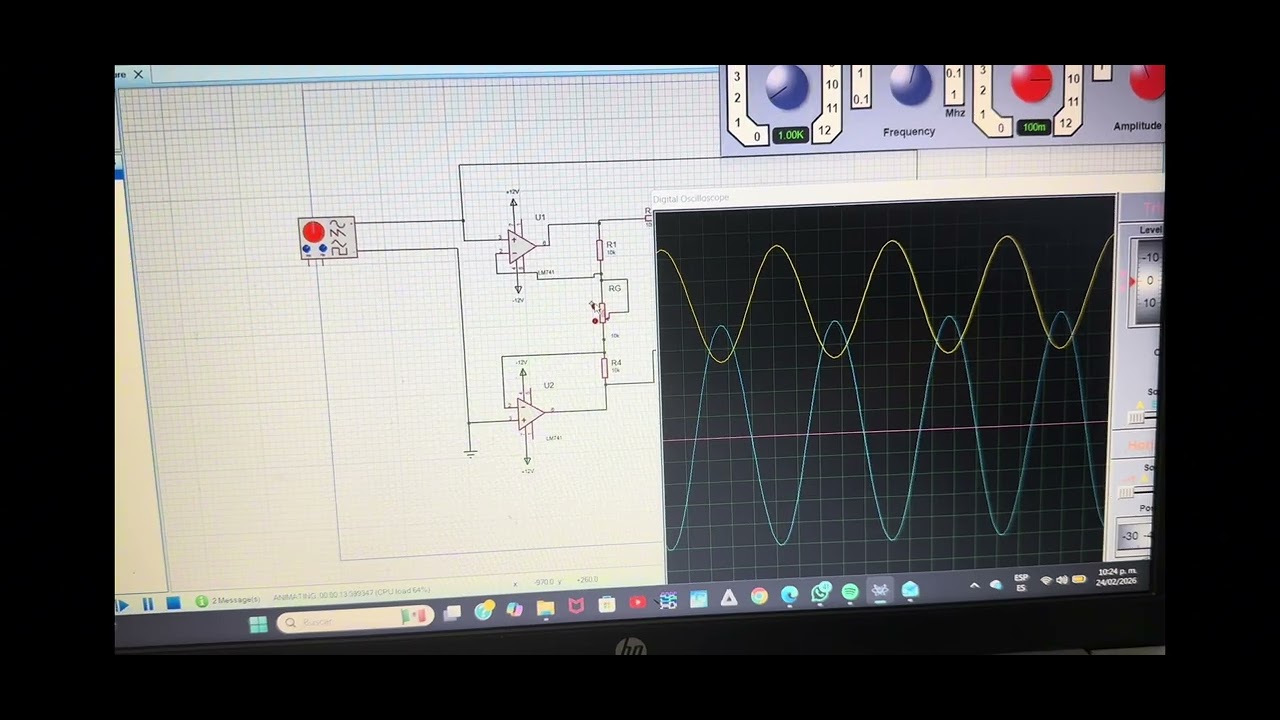This screenshot has width=1280, height=720.
Task: Open the Windows Start menu
Action: [x=258, y=624]
